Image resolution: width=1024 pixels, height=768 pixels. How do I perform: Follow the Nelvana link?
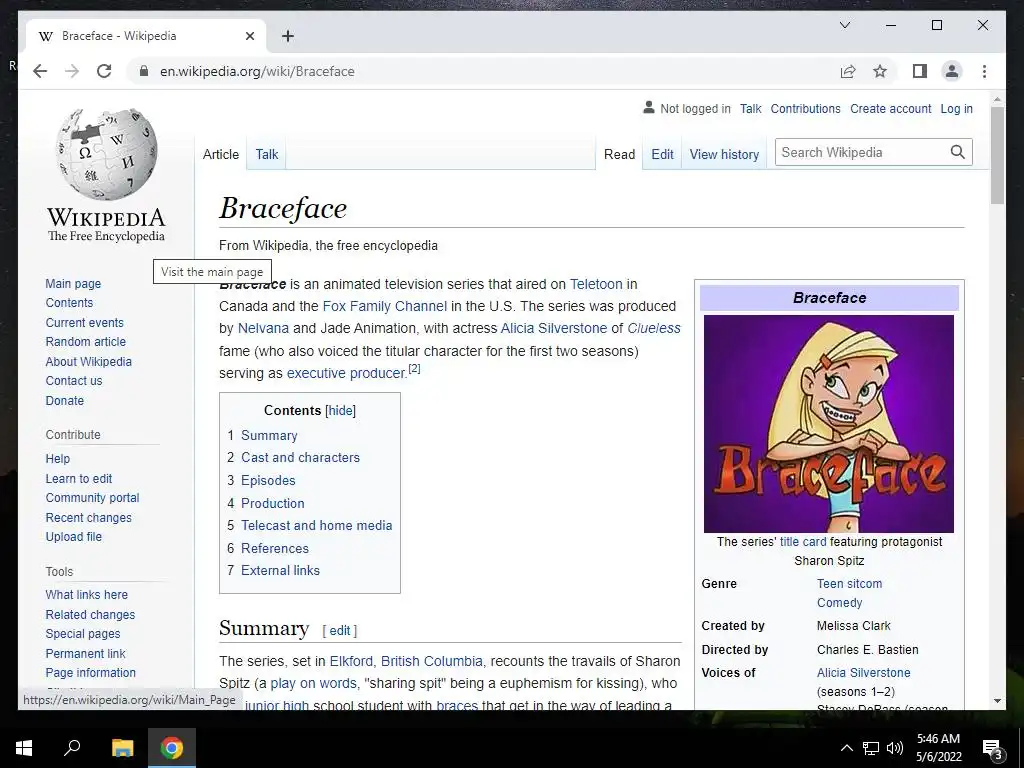263,328
